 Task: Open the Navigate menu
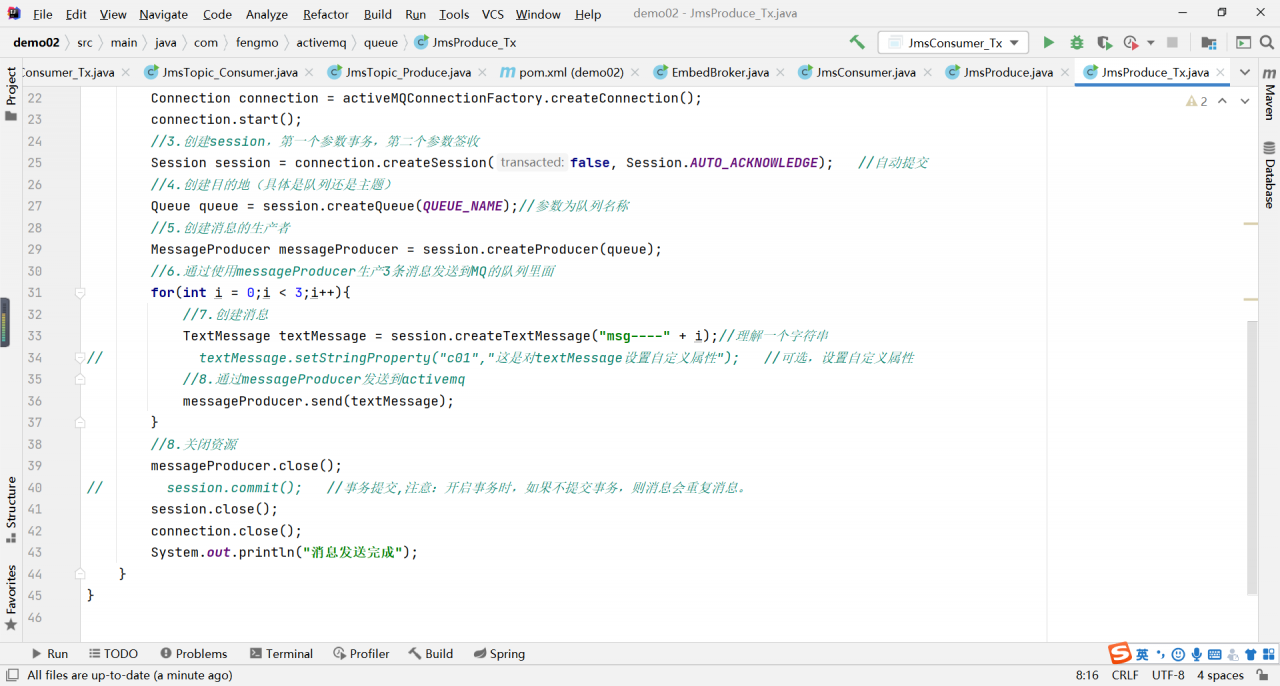pyautogui.click(x=163, y=14)
